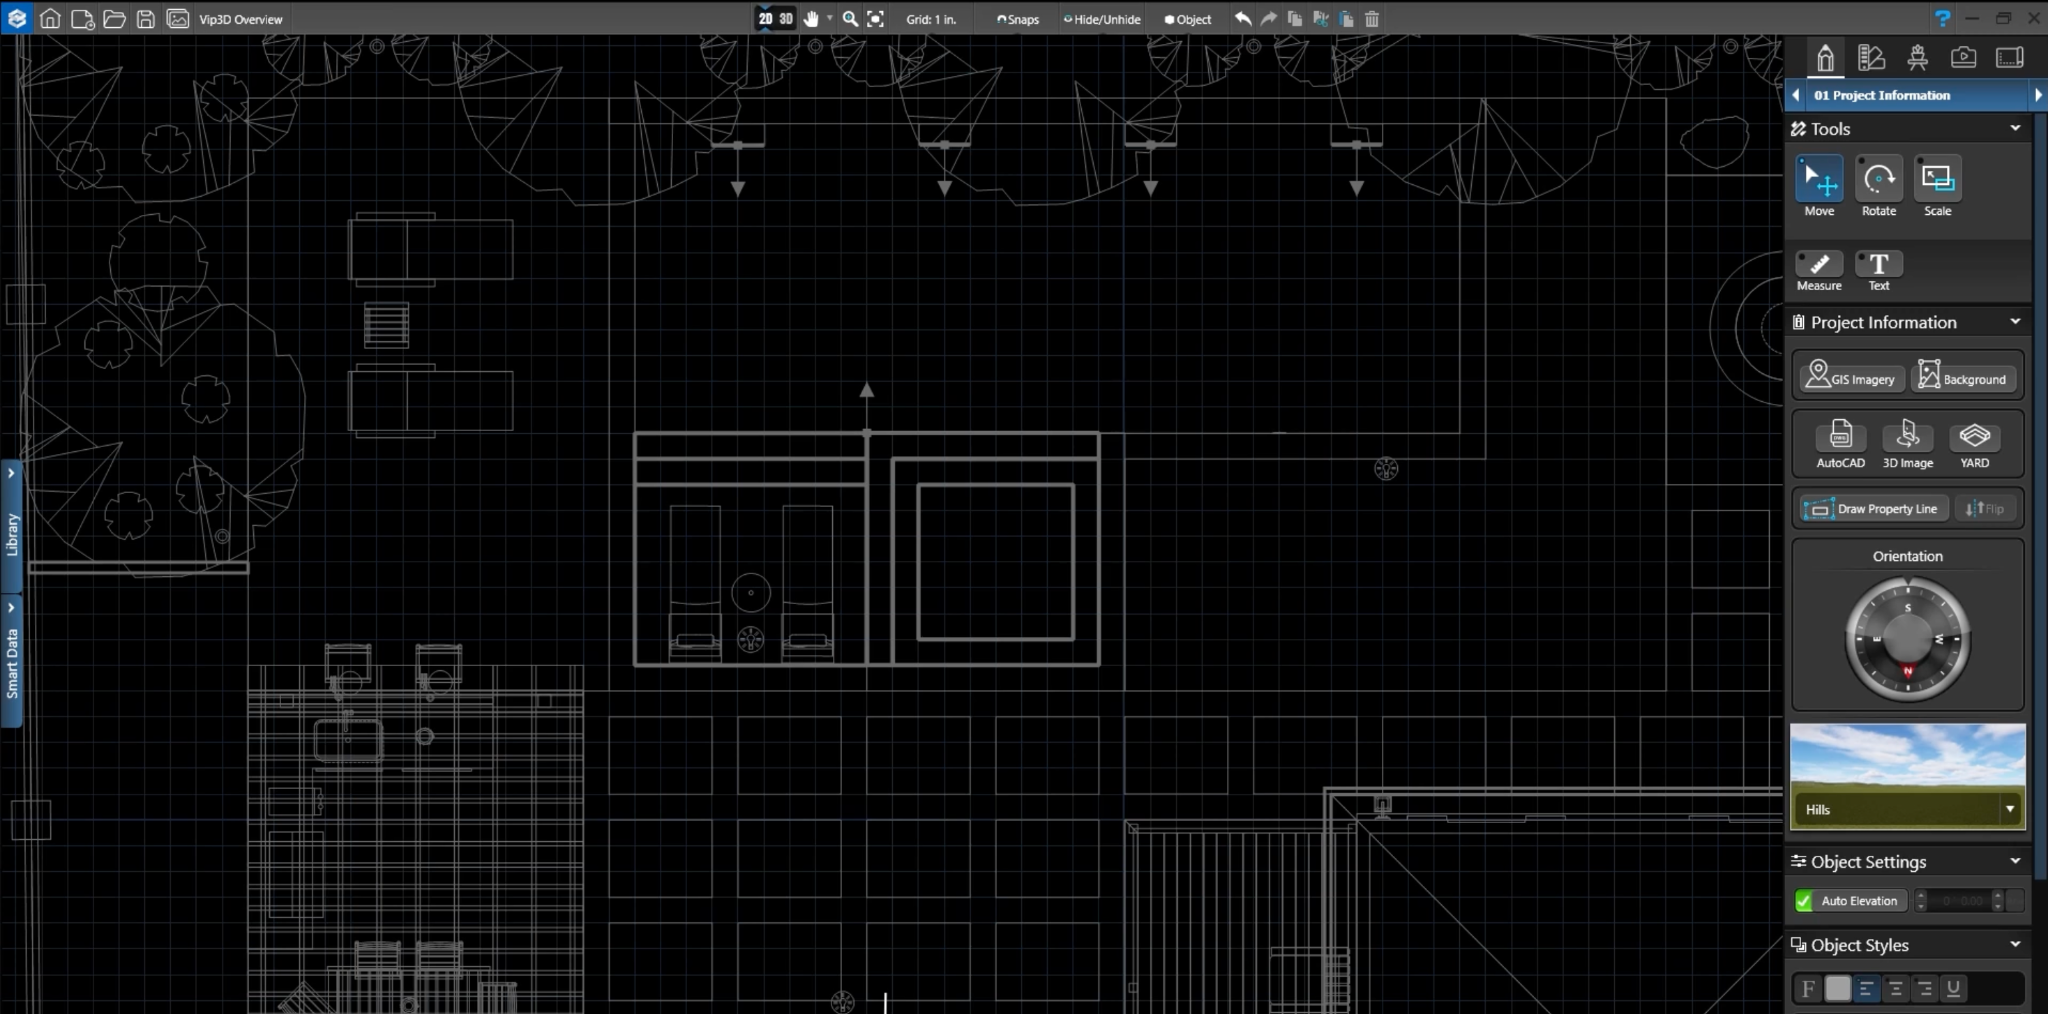Toggle the Snaps option
The height and width of the screenshot is (1014, 2048).
click(x=1018, y=19)
